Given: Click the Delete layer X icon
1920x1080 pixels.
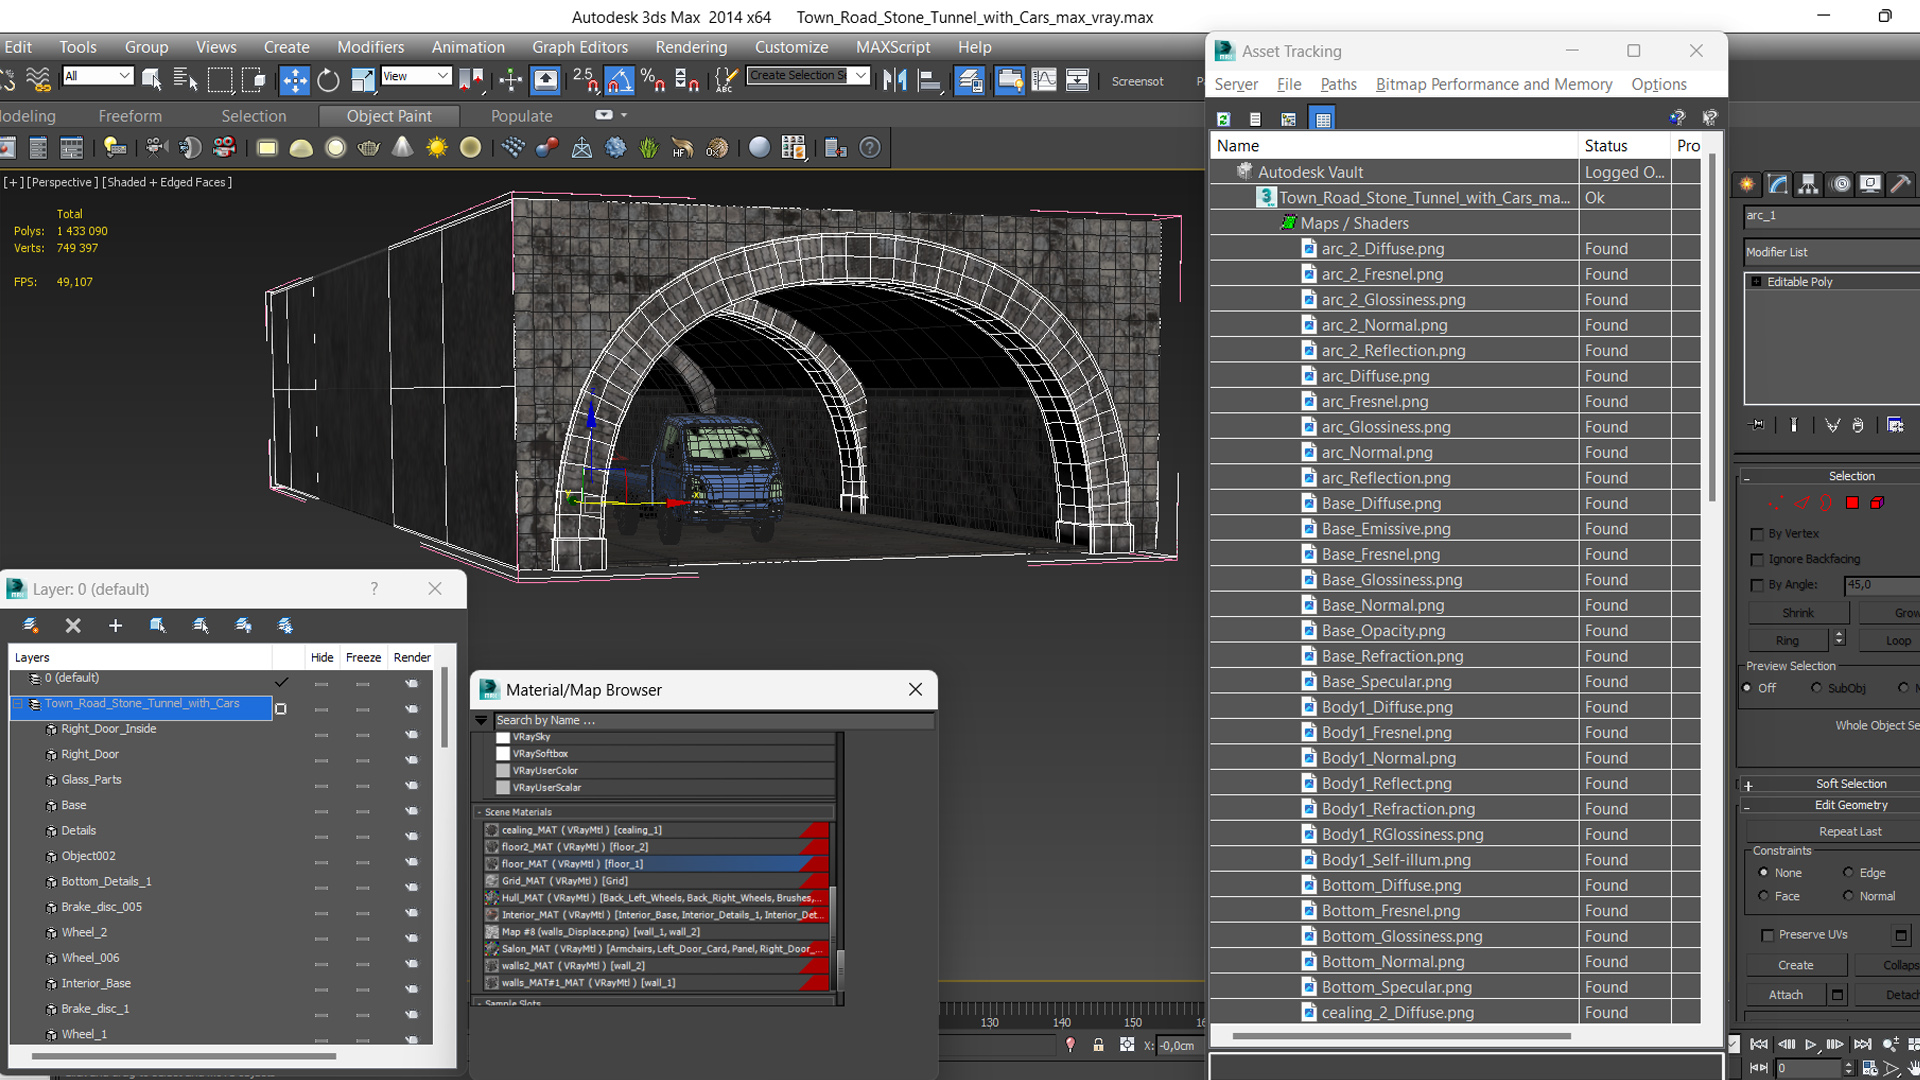Looking at the screenshot, I should 73,626.
